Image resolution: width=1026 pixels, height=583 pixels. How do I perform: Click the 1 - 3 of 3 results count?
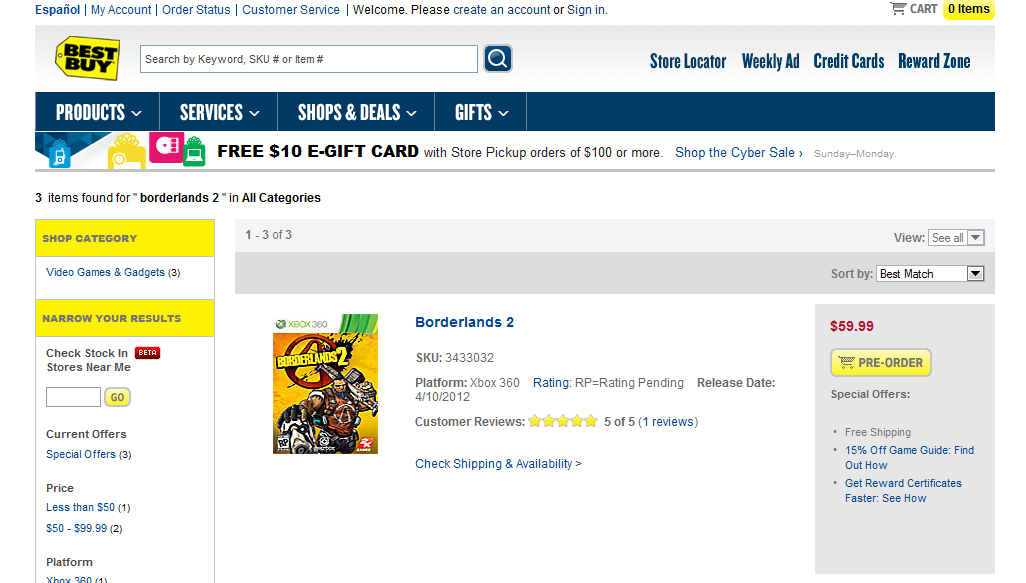pos(268,235)
